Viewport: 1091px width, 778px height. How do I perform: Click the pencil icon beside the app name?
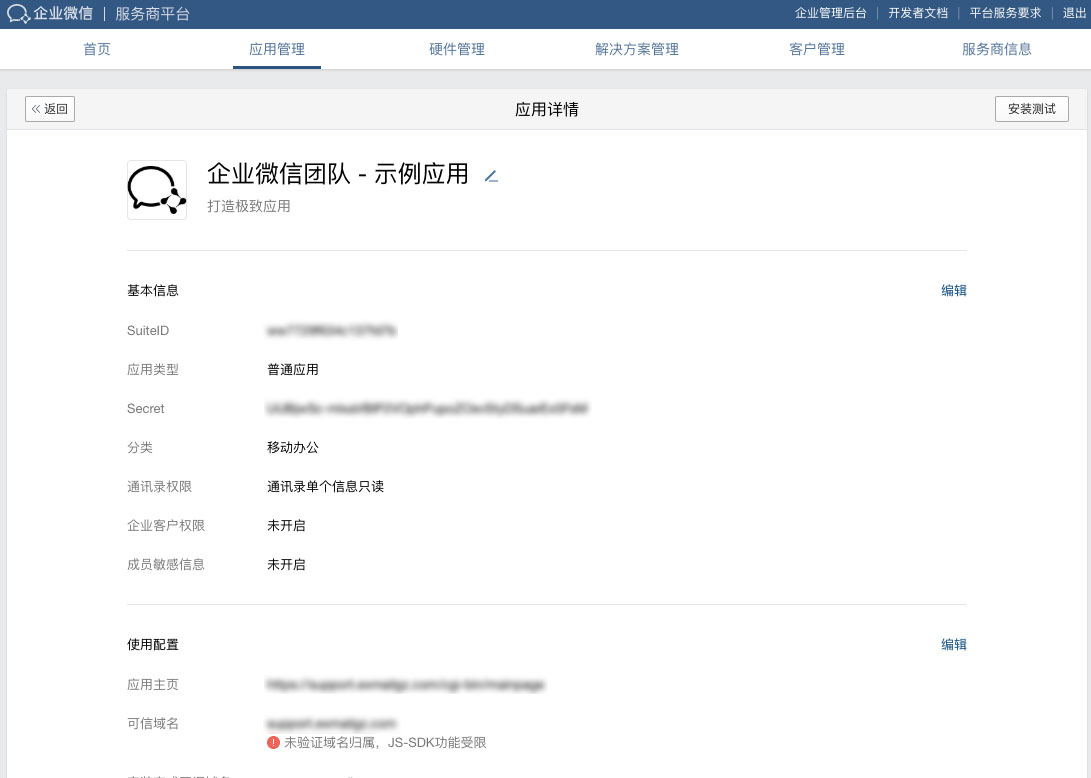[x=491, y=177]
